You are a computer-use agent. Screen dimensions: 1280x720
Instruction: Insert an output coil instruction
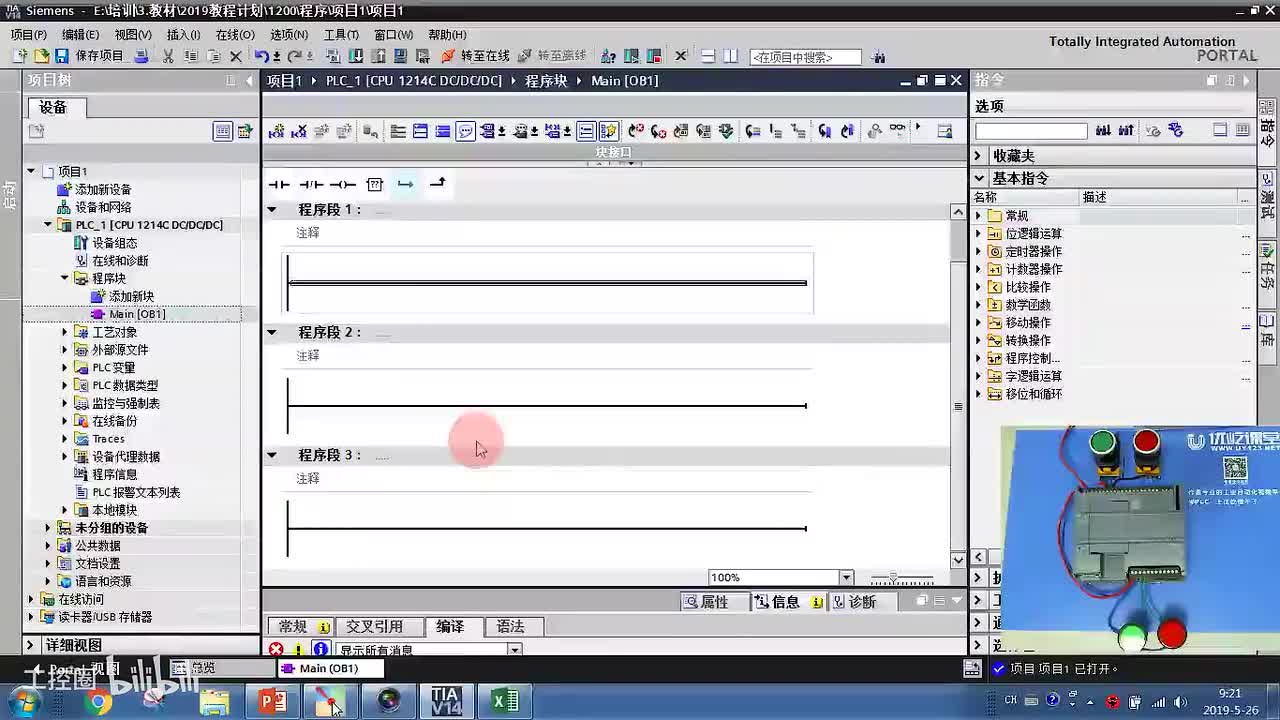[x=343, y=184]
